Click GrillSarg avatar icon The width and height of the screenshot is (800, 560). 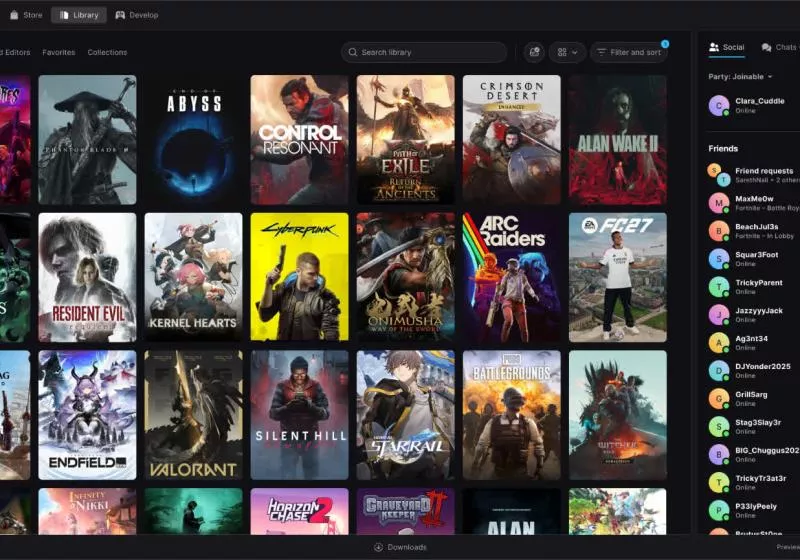719,399
